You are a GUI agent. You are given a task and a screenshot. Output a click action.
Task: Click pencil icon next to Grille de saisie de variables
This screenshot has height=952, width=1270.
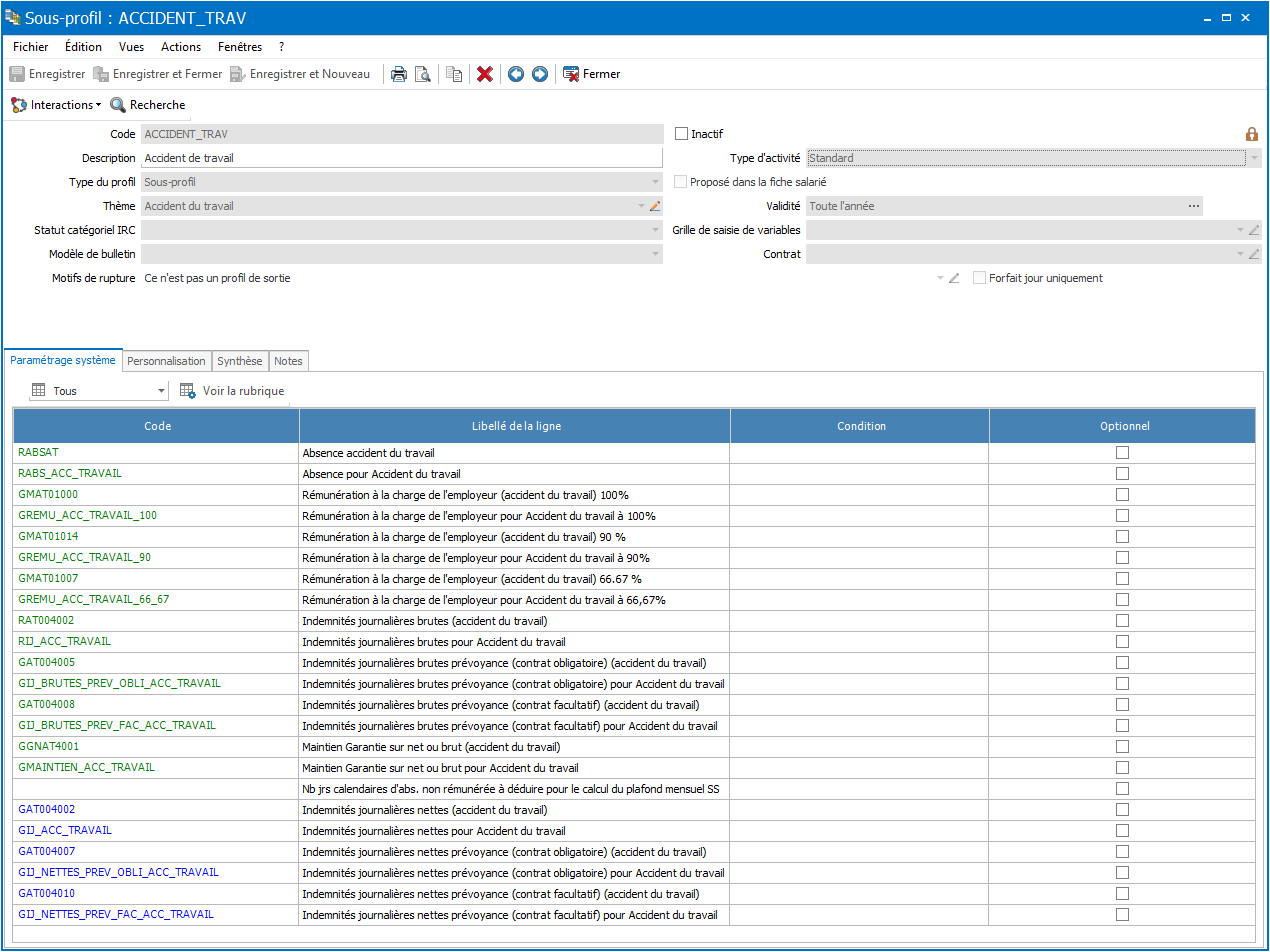pos(1254,230)
